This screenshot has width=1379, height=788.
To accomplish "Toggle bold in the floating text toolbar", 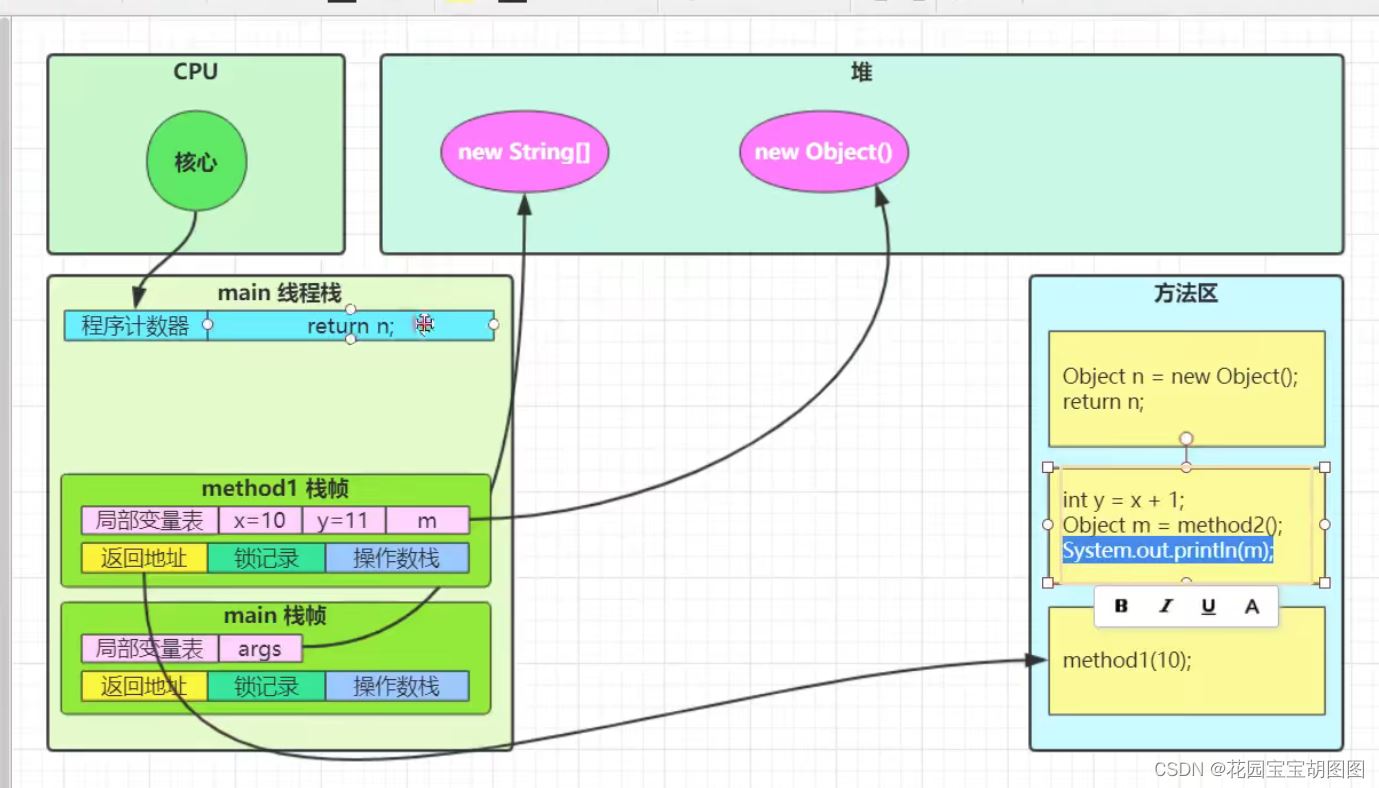I will click(1121, 606).
